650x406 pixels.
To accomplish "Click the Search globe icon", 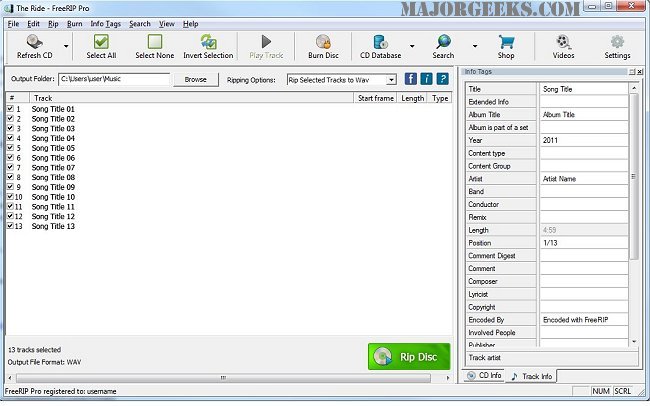I will tap(443, 42).
